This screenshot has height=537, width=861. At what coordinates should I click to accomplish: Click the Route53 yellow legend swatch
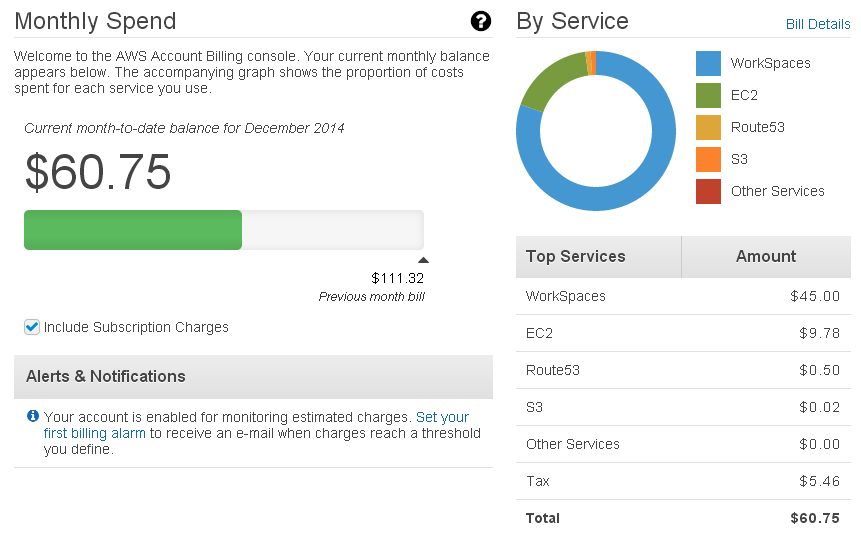click(708, 127)
